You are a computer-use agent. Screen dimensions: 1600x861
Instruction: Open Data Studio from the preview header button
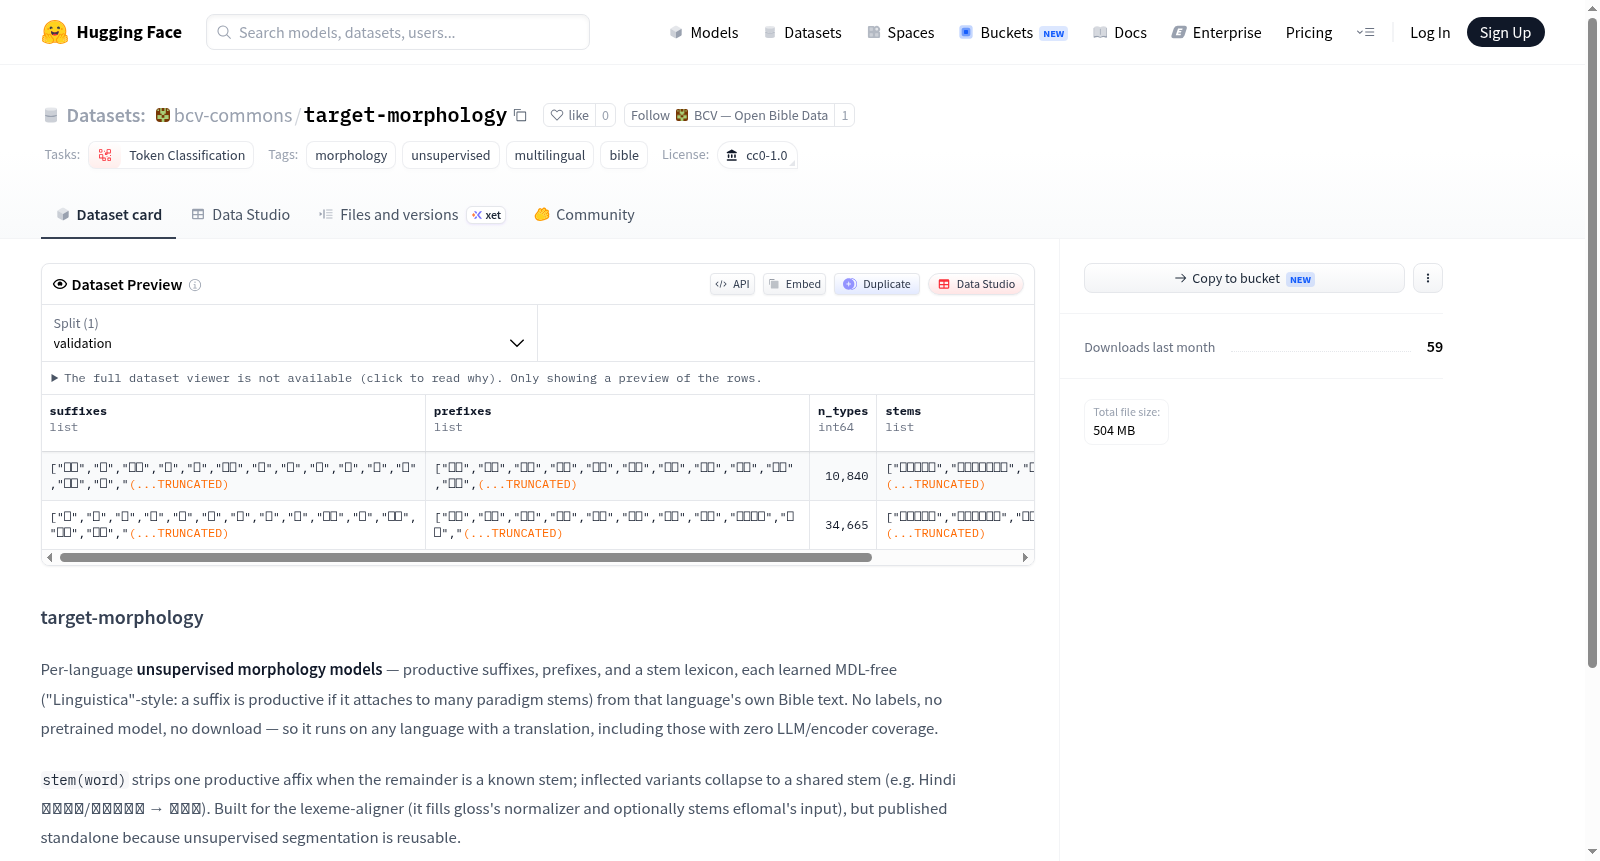pyautogui.click(x=976, y=284)
